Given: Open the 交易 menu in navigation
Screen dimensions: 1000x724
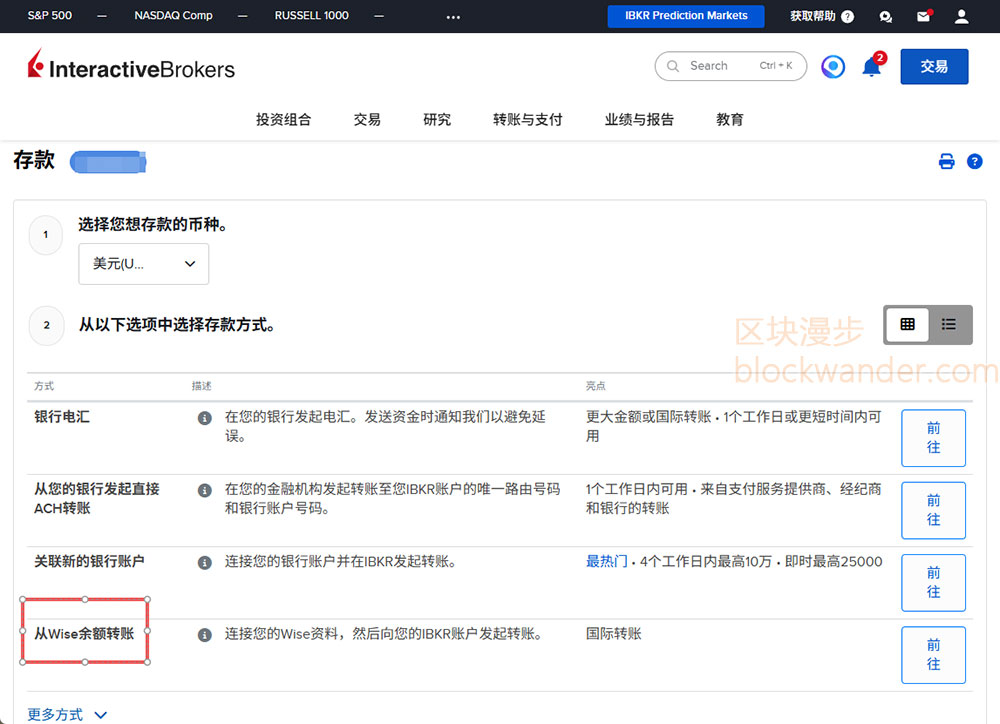Looking at the screenshot, I should [367, 119].
